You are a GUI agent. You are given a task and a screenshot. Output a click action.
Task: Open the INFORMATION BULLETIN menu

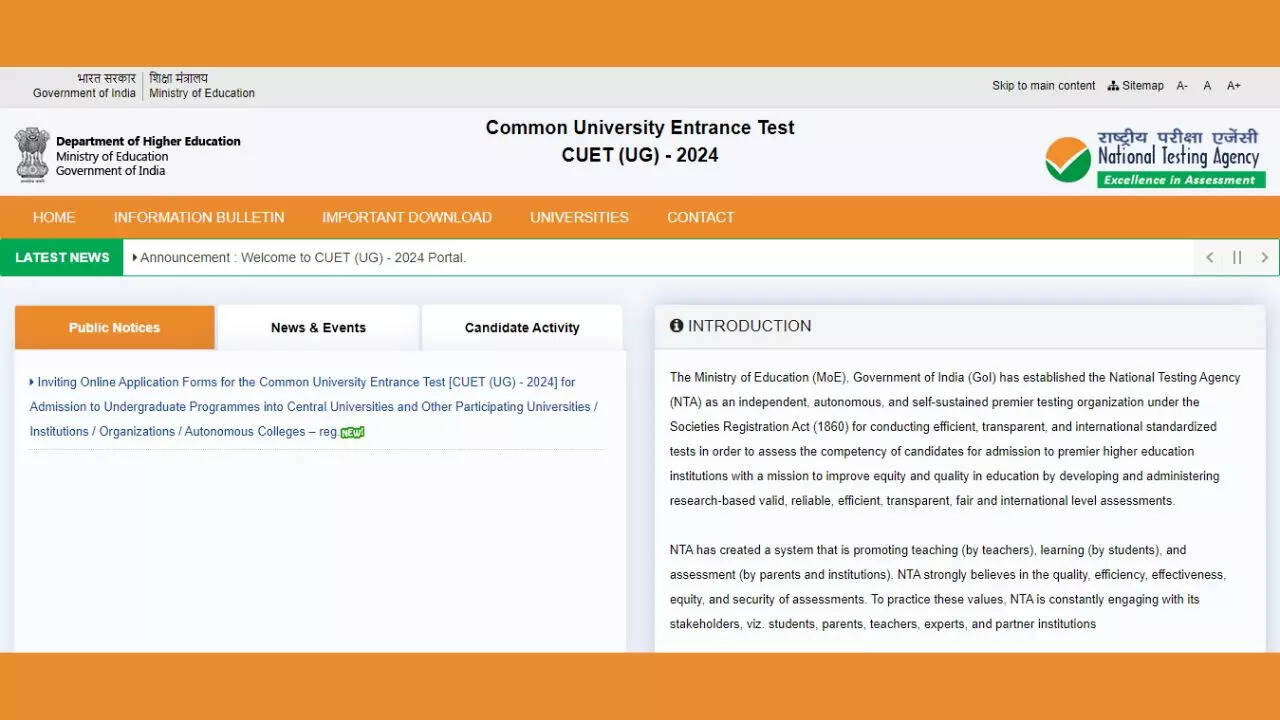pyautogui.click(x=199, y=217)
